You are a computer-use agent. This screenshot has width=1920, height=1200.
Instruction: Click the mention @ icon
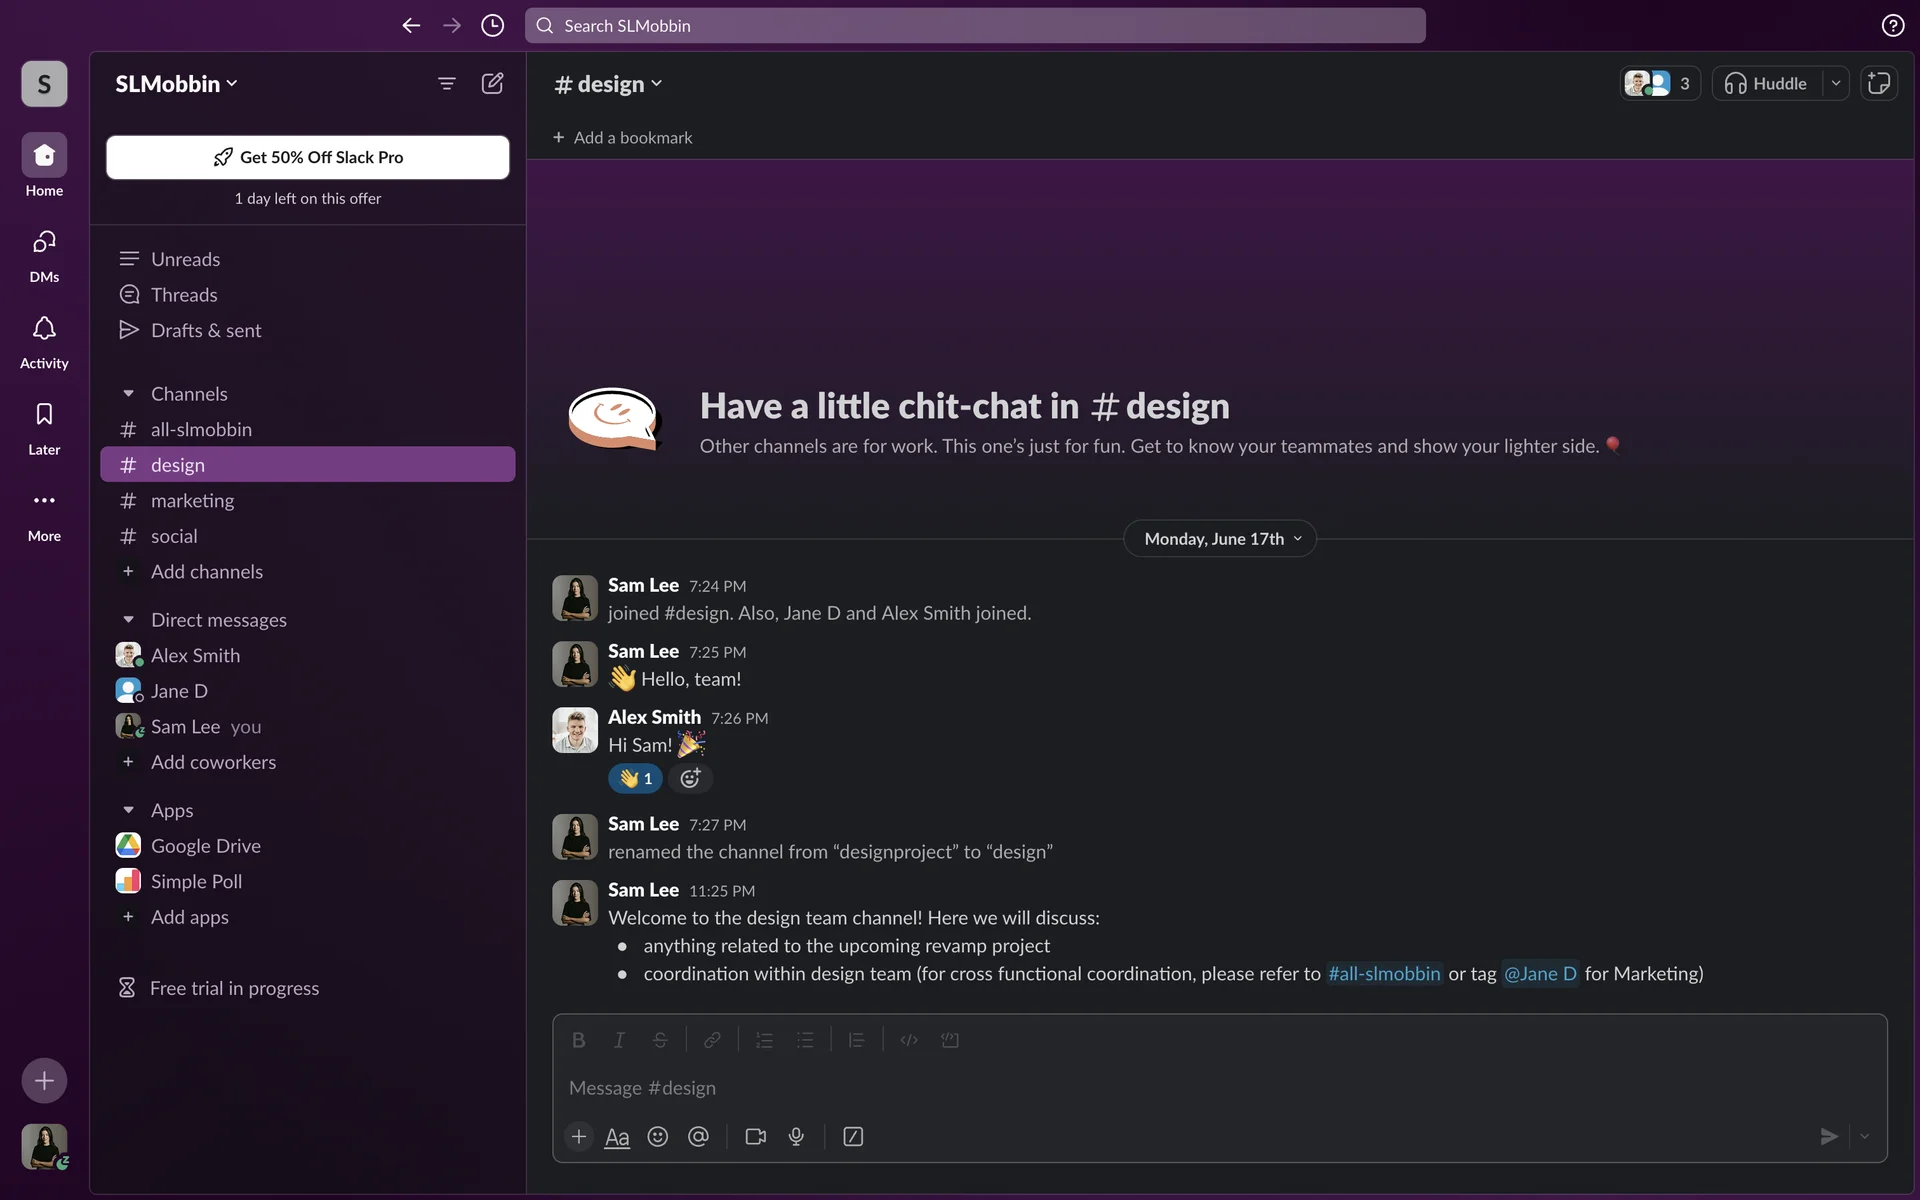[698, 1136]
